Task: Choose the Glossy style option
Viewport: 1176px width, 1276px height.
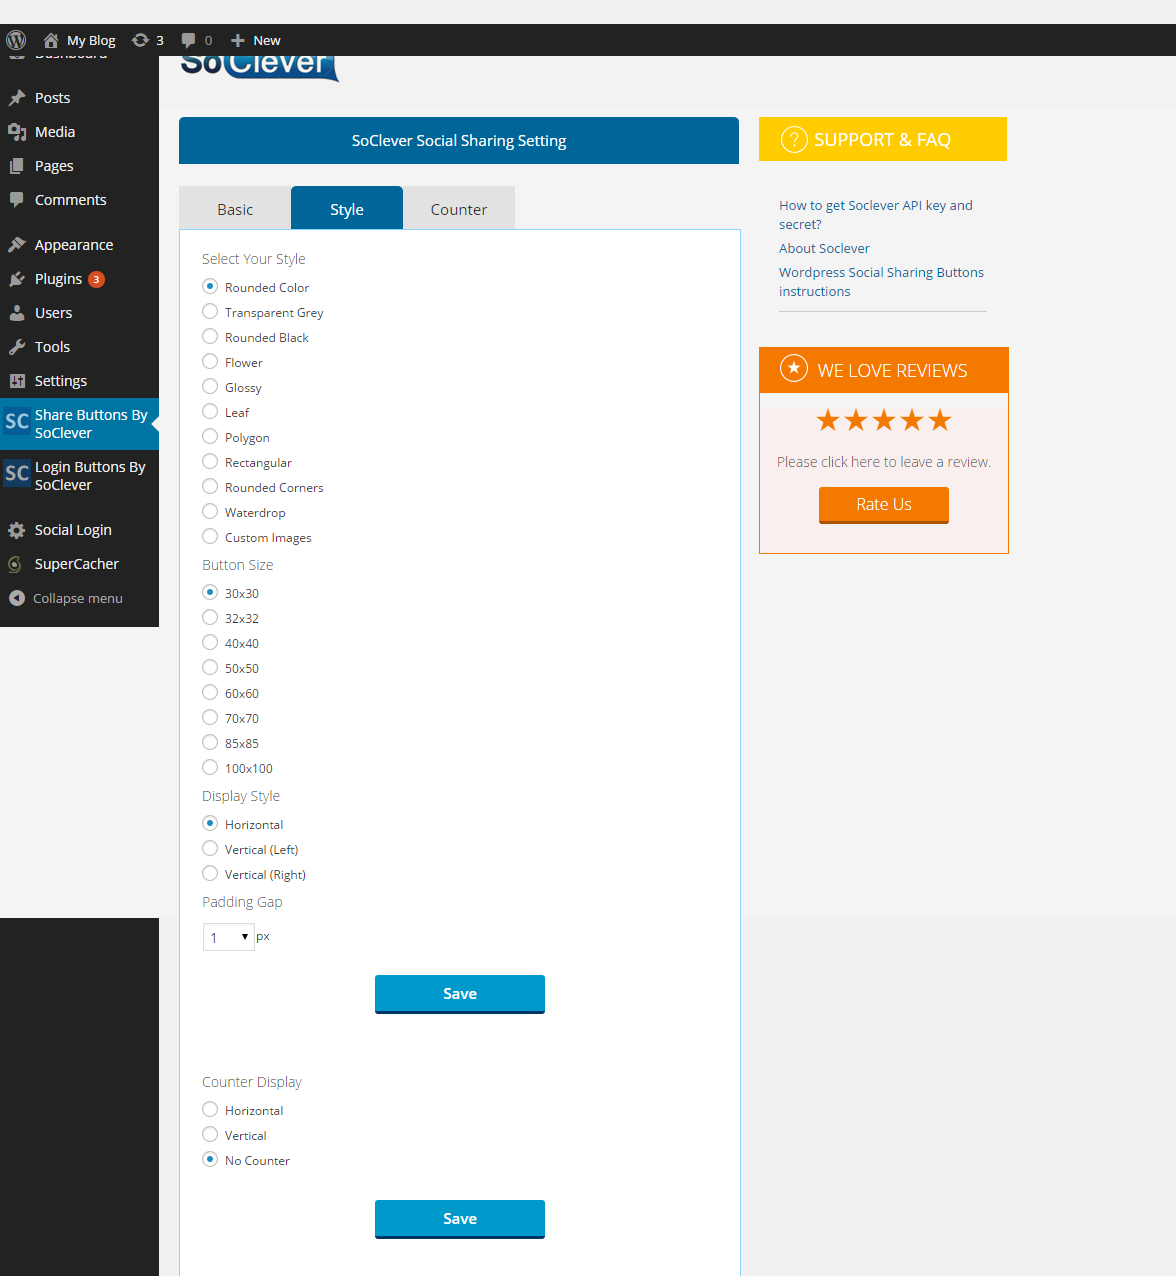Action: click(210, 387)
